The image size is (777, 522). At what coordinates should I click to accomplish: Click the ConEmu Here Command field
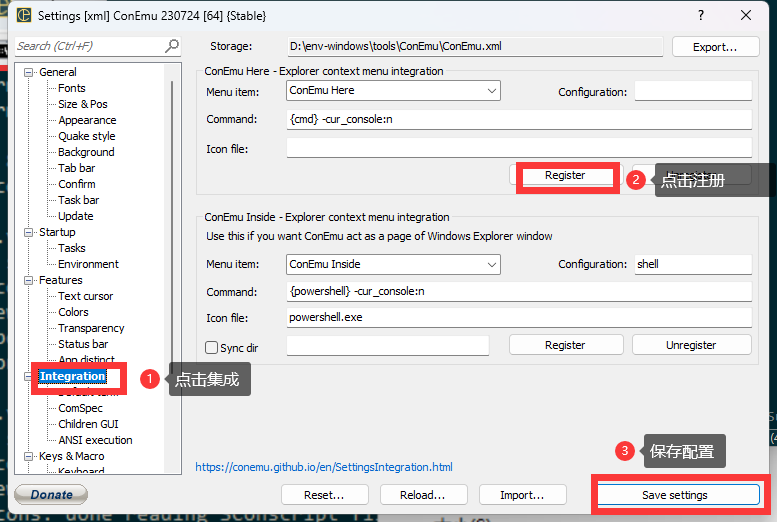point(519,119)
